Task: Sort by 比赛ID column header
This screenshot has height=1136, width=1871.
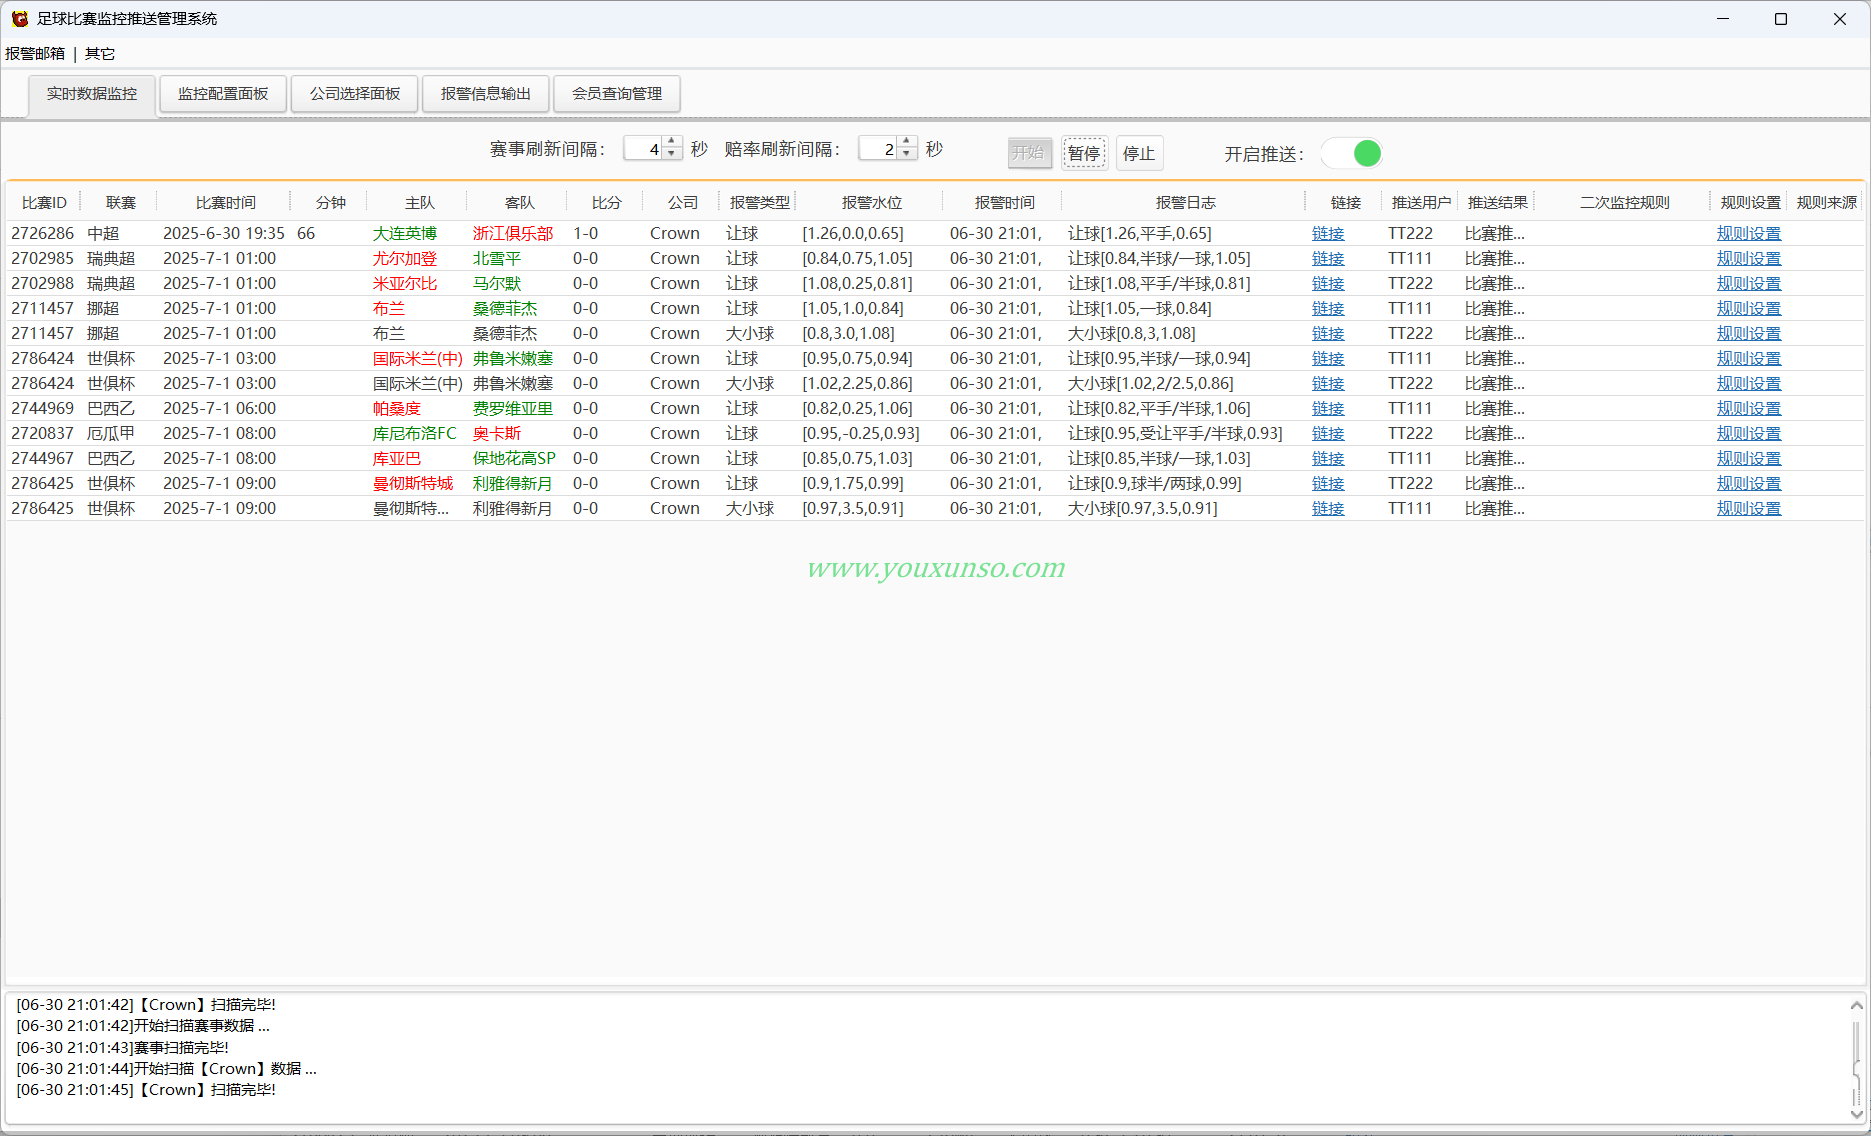Action: [44, 203]
